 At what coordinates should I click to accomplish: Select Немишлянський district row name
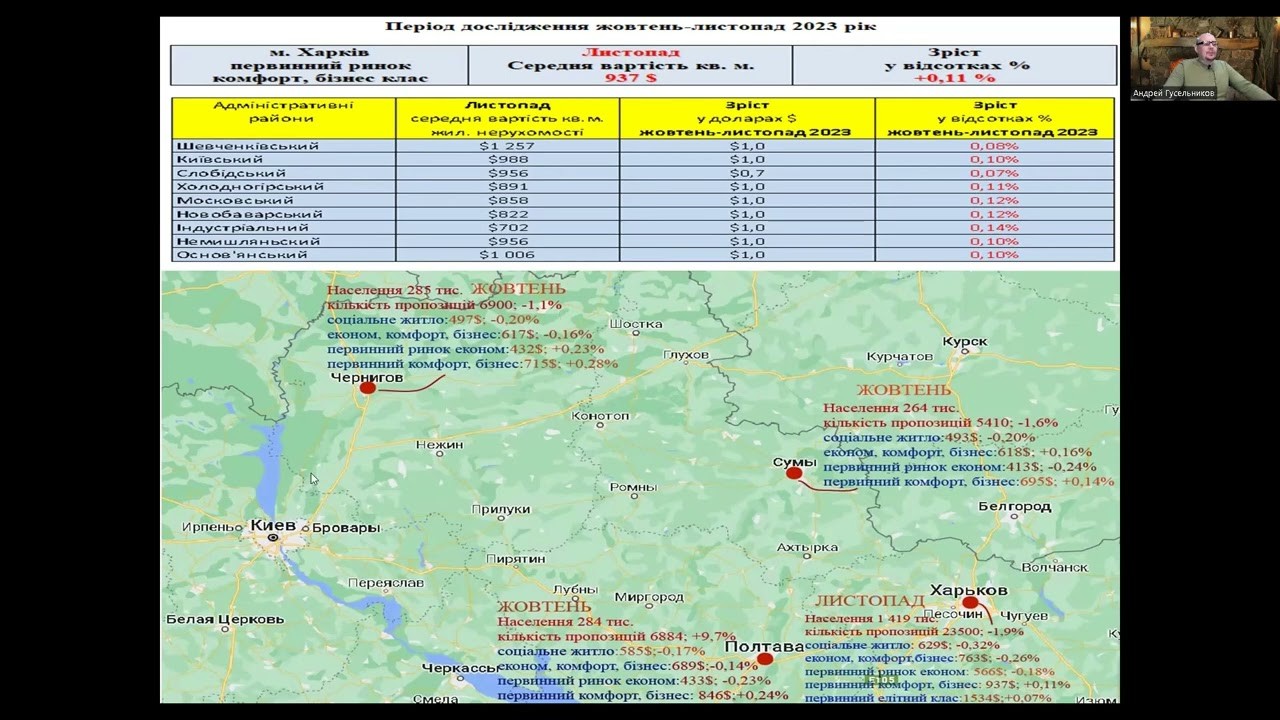tap(249, 241)
